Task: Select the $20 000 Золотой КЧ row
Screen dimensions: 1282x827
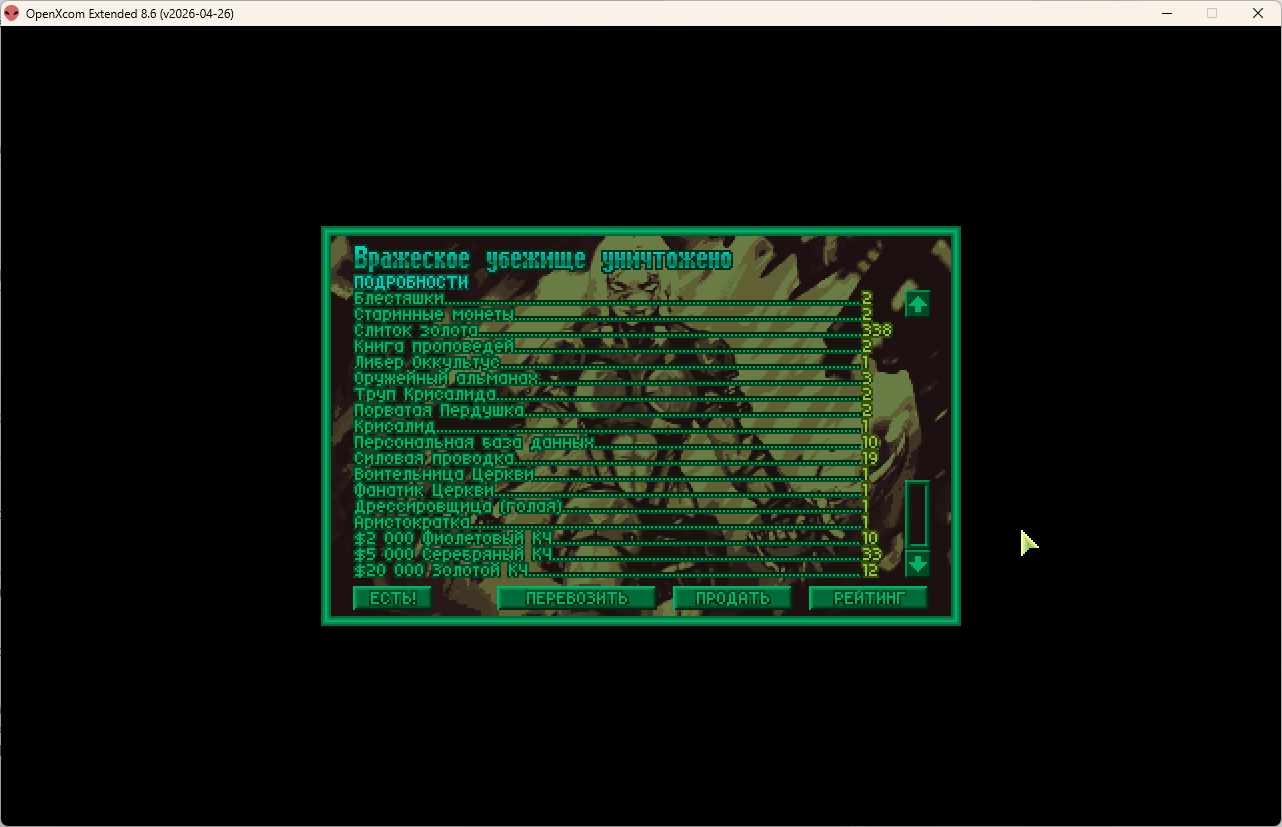Action: pyautogui.click(x=623, y=570)
